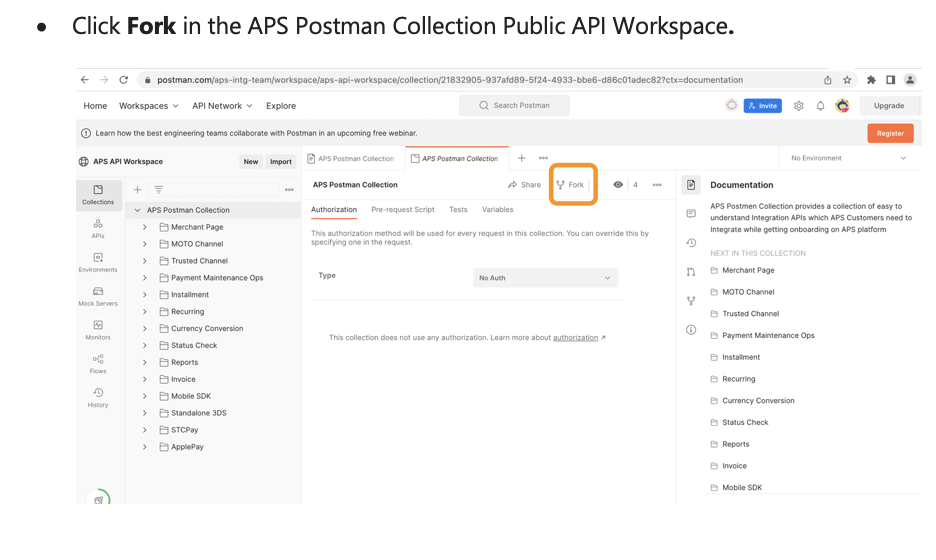Switch to the Tests tab
Image resolution: width=936 pixels, height=560 pixels.
pyautogui.click(x=458, y=210)
